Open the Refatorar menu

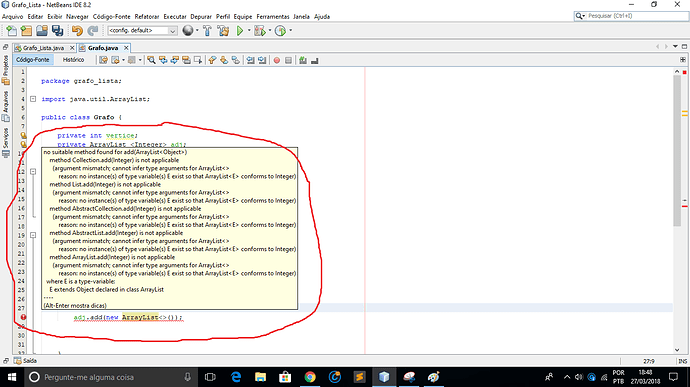147,16
